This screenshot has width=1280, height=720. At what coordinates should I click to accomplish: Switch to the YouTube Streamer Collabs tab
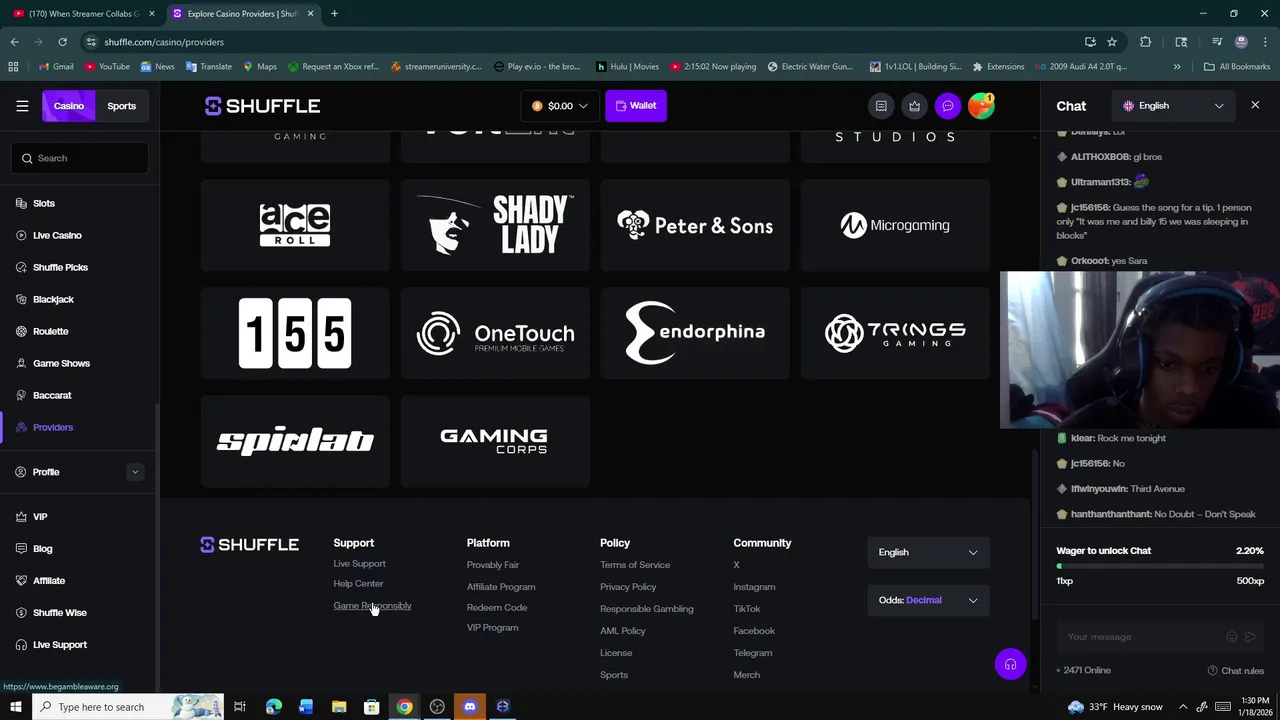point(84,14)
